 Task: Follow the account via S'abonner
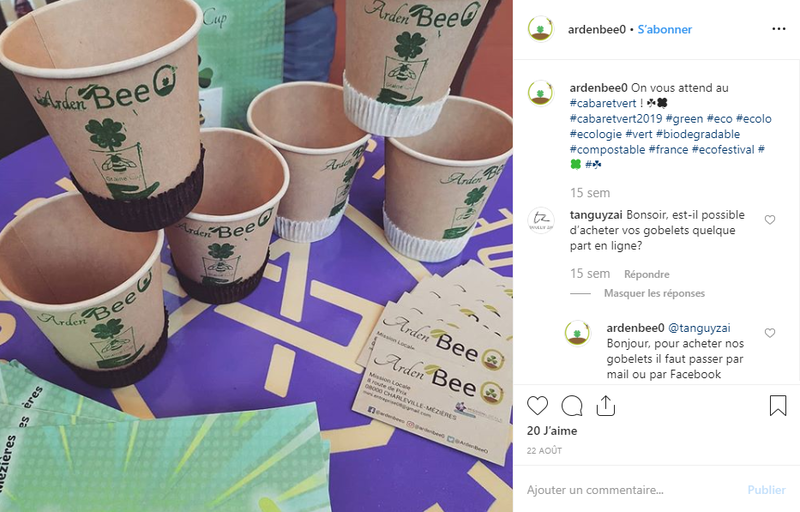click(x=664, y=30)
